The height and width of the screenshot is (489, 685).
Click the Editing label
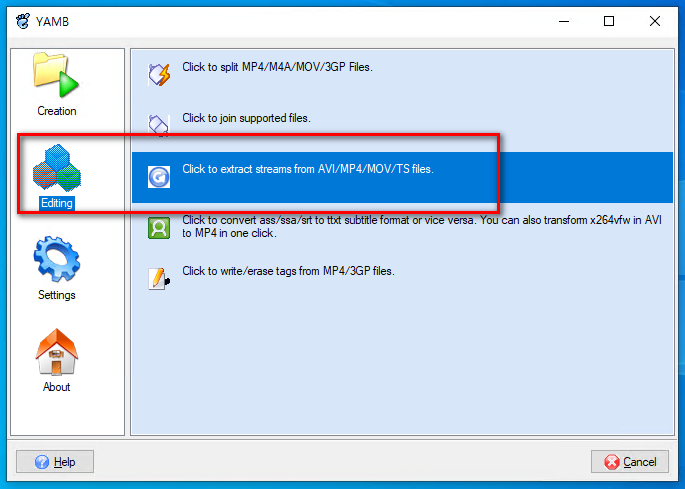57,203
